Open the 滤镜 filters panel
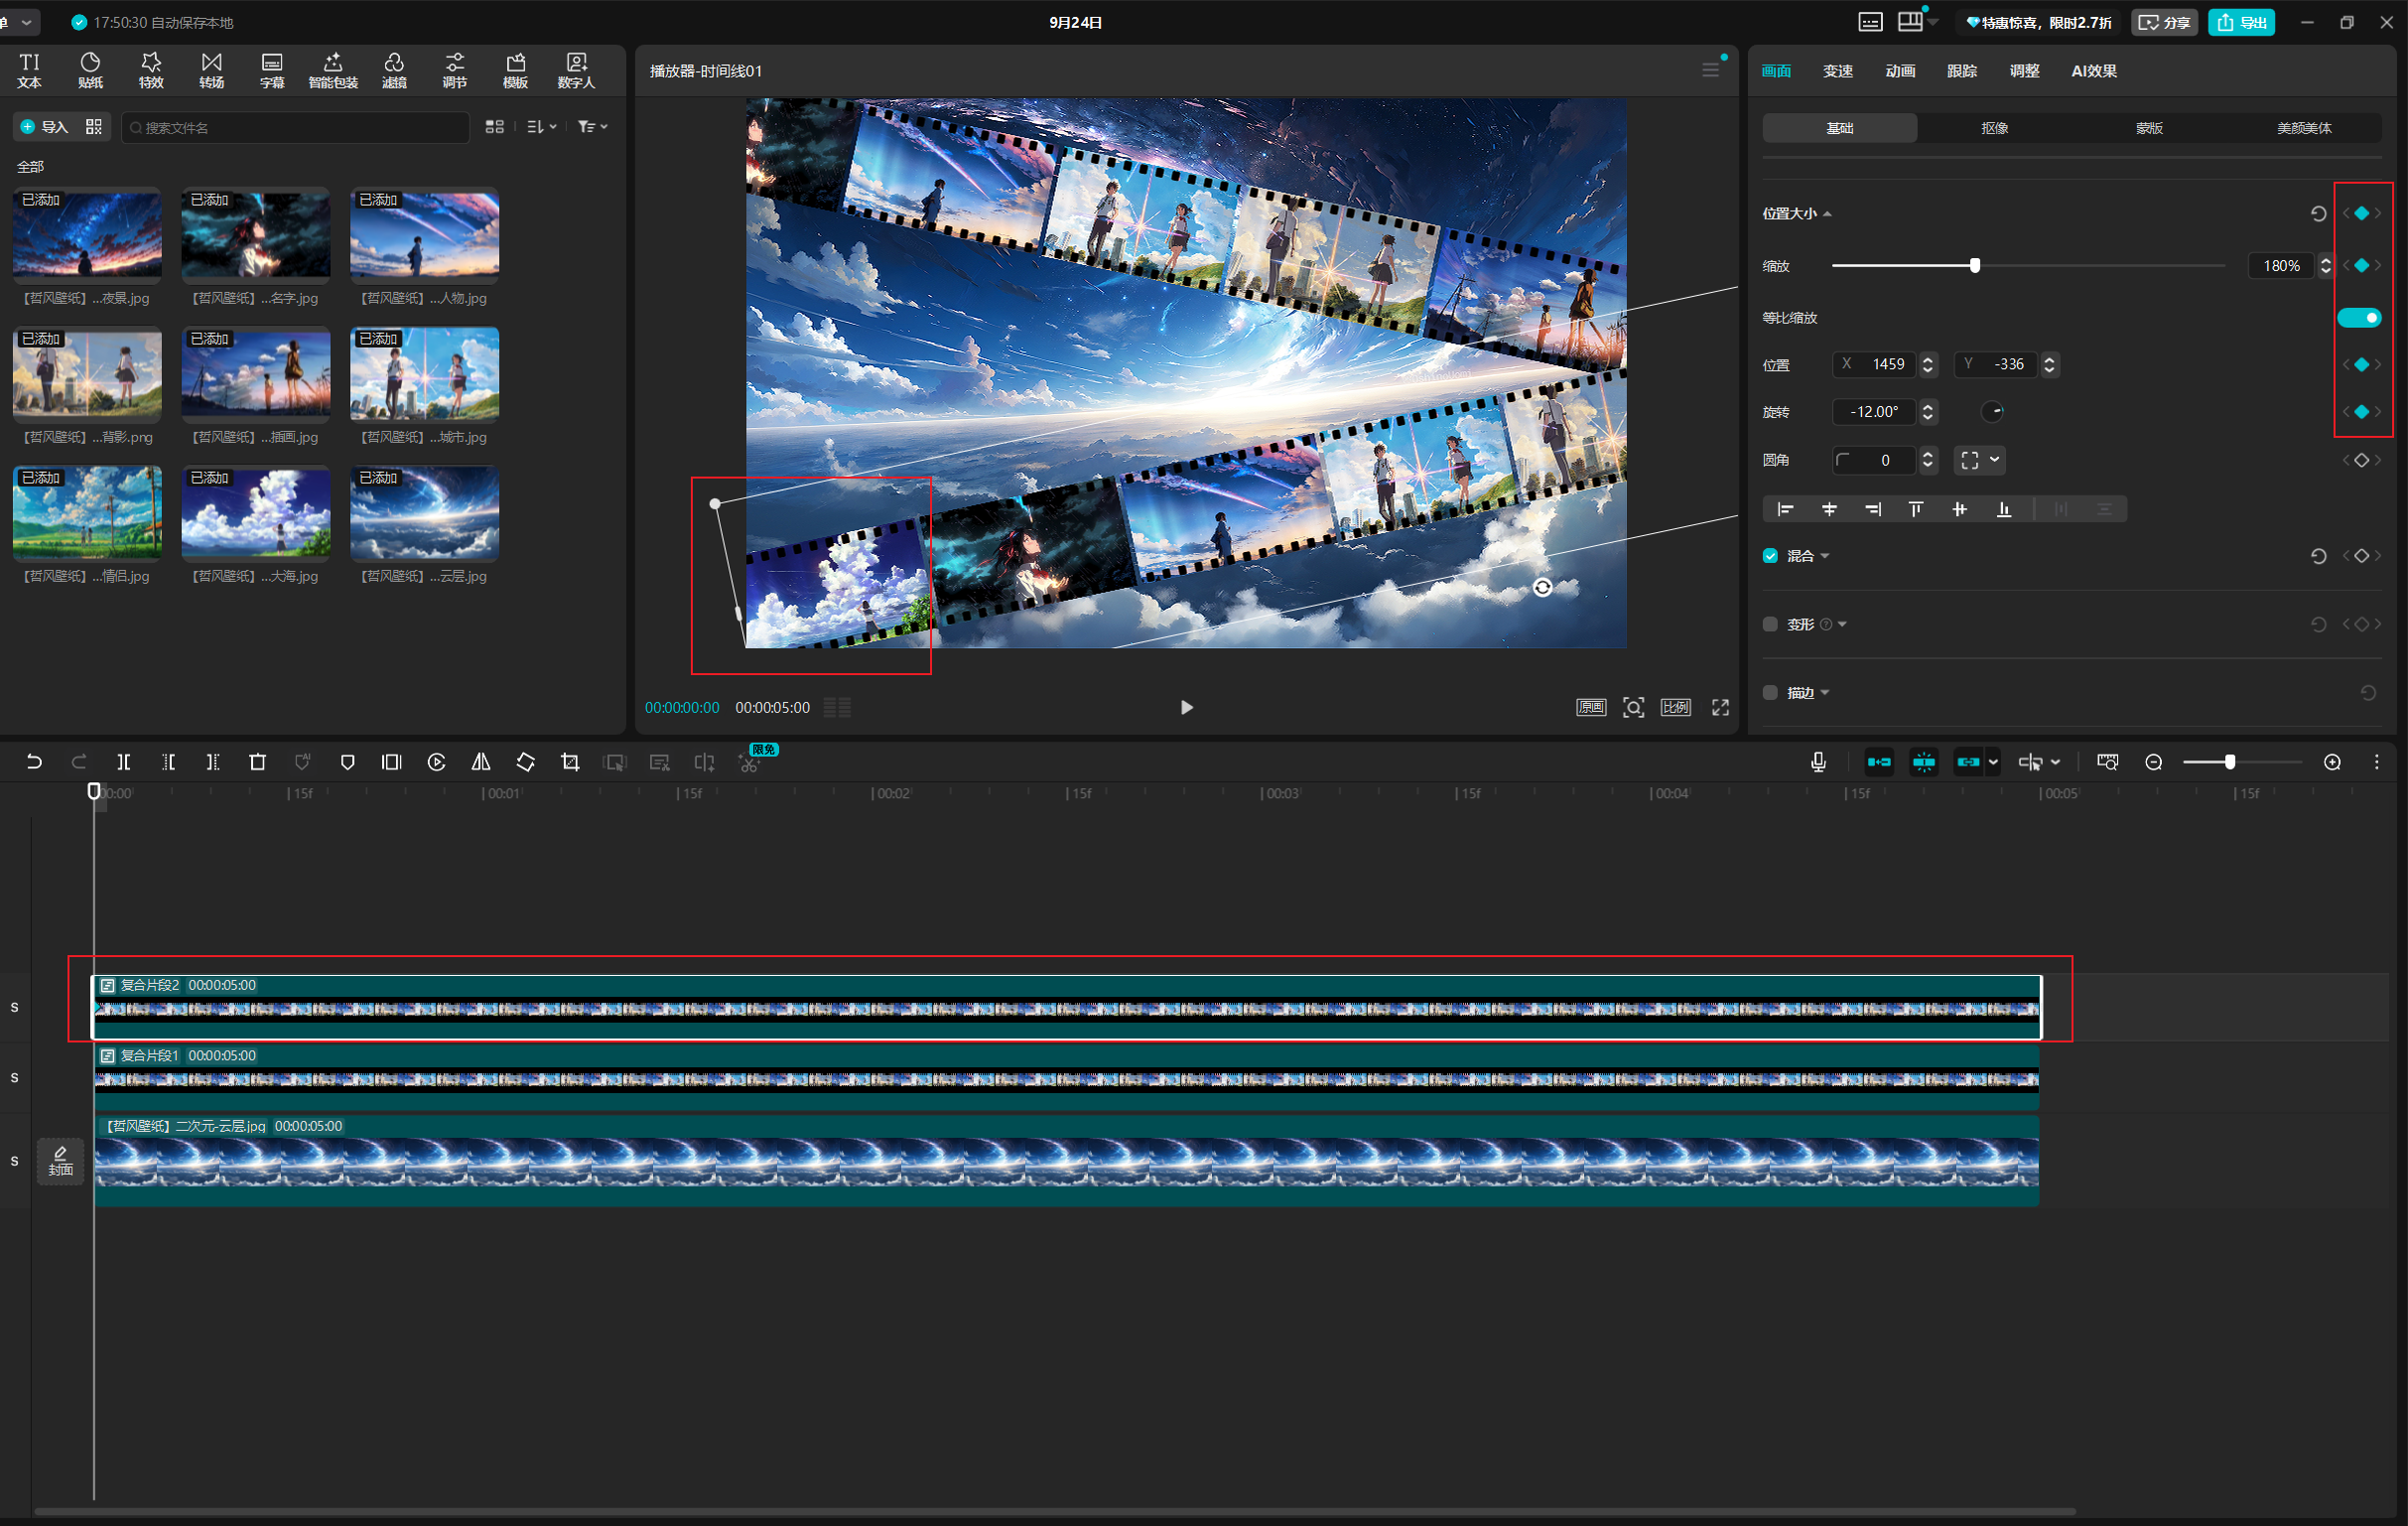The width and height of the screenshot is (2408, 1526). (x=394, y=70)
